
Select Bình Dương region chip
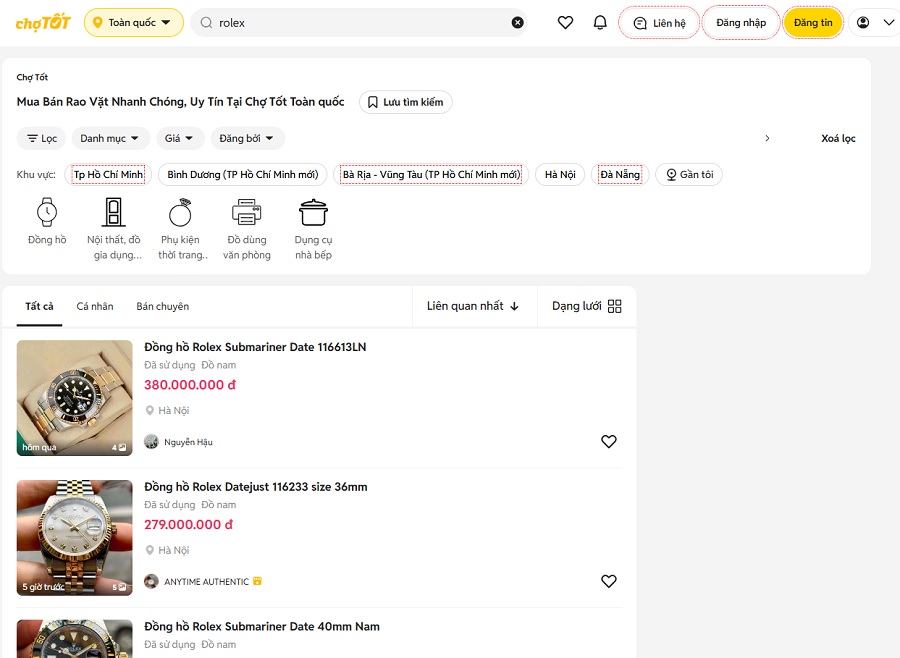click(242, 175)
